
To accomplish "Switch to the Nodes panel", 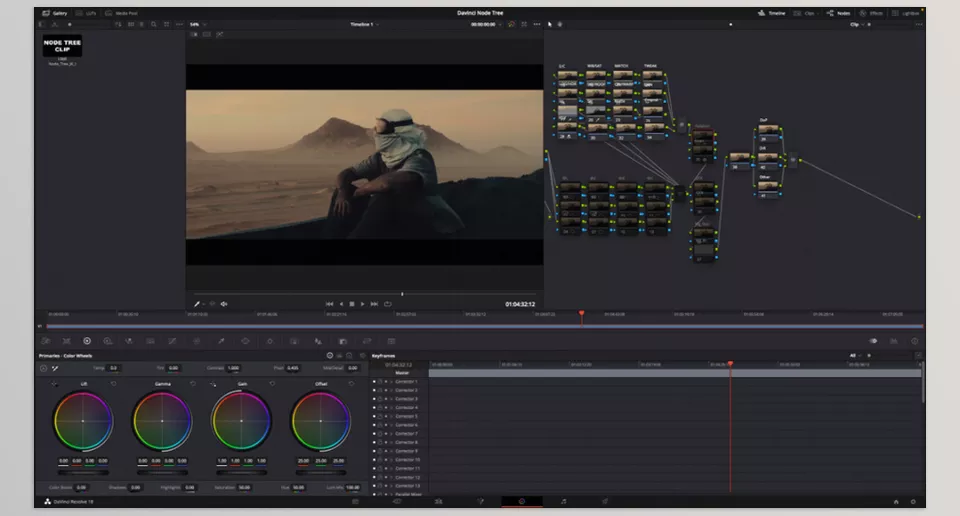I will click(838, 13).
